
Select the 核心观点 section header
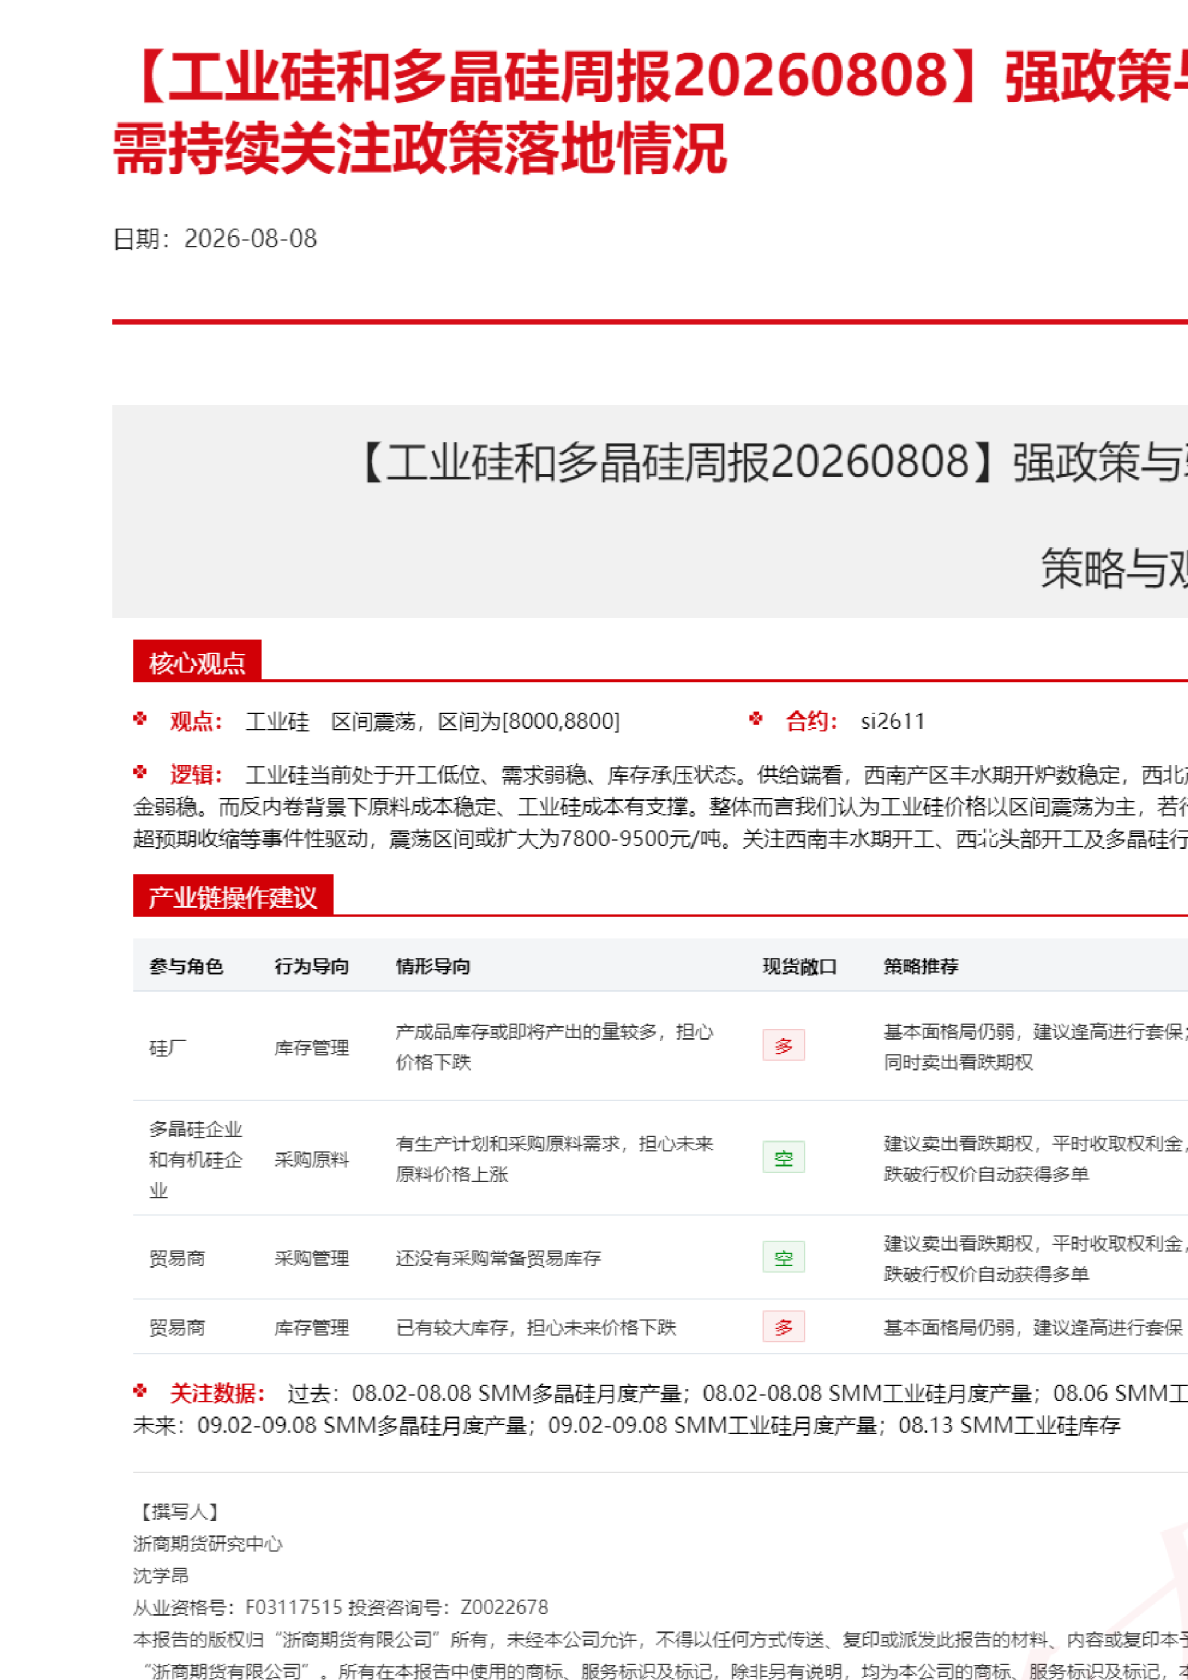pyautogui.click(x=197, y=662)
